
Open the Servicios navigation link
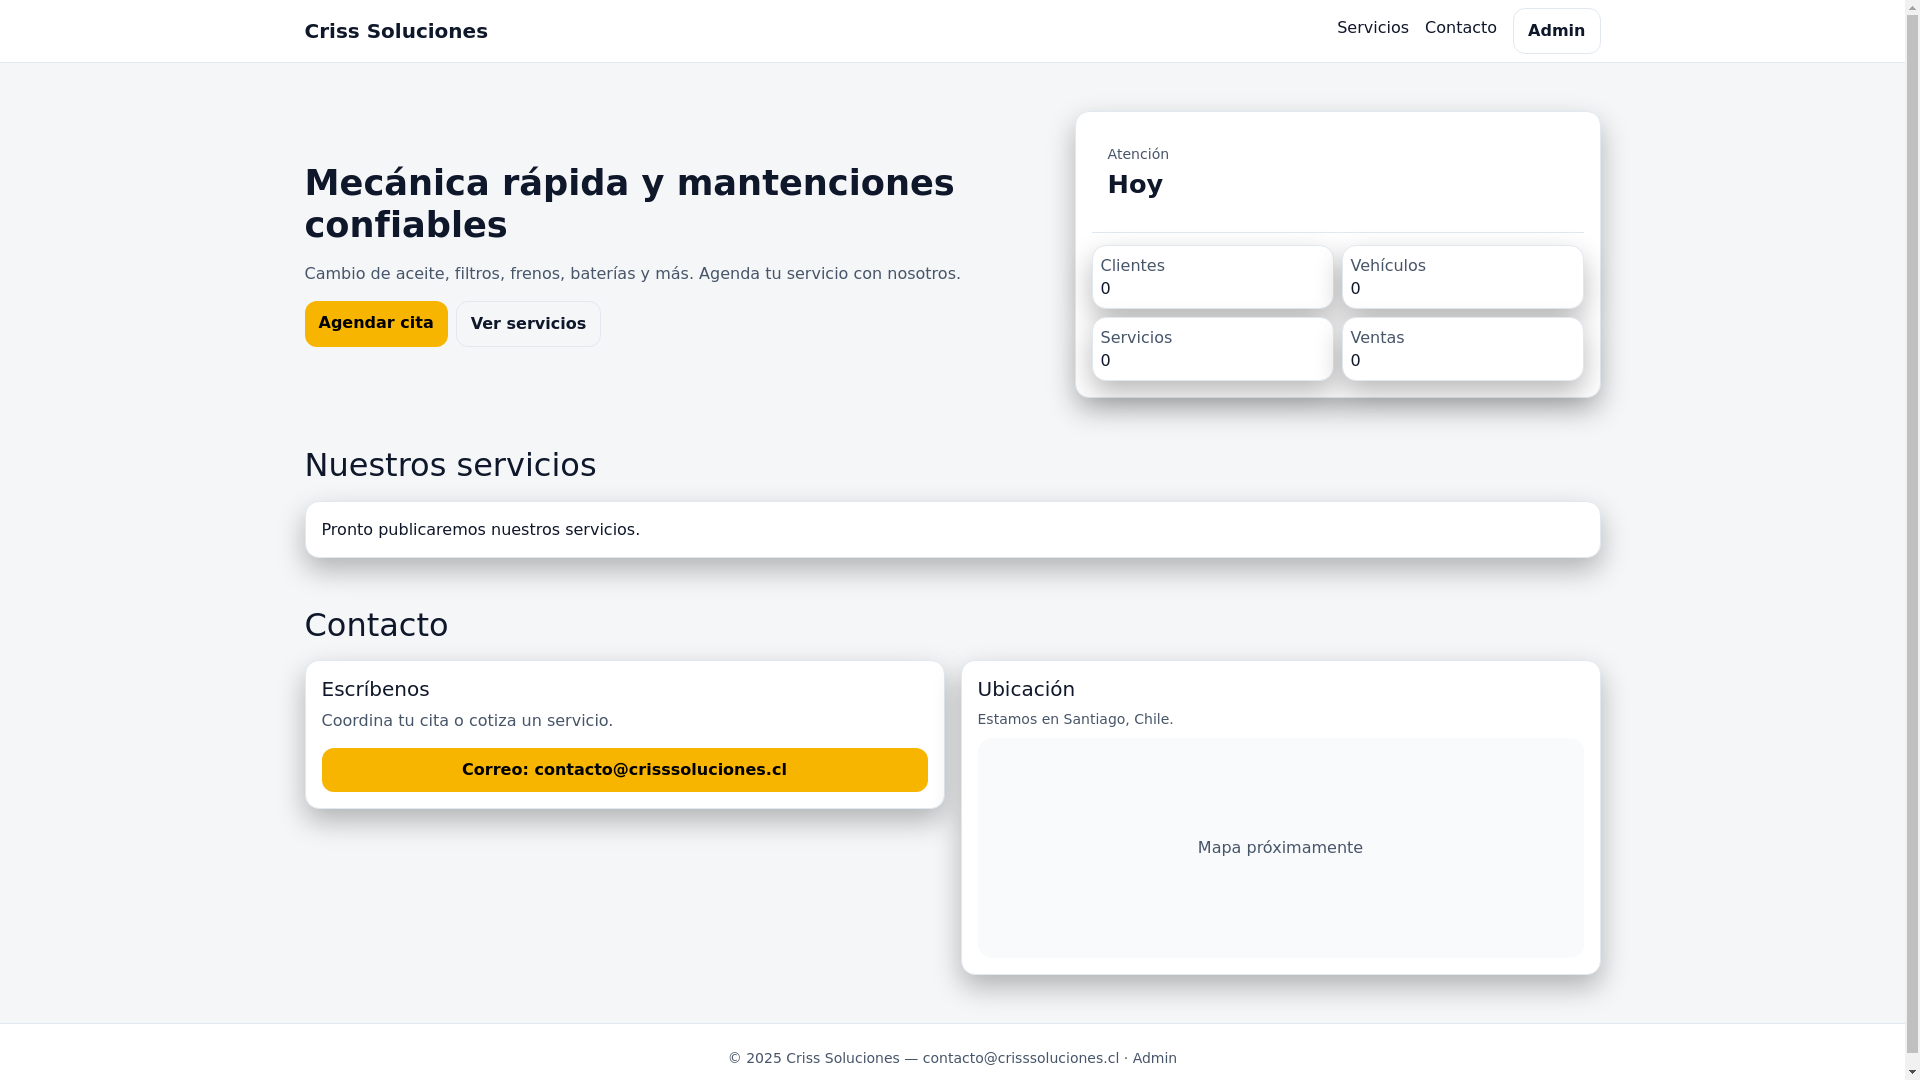pyautogui.click(x=1372, y=28)
